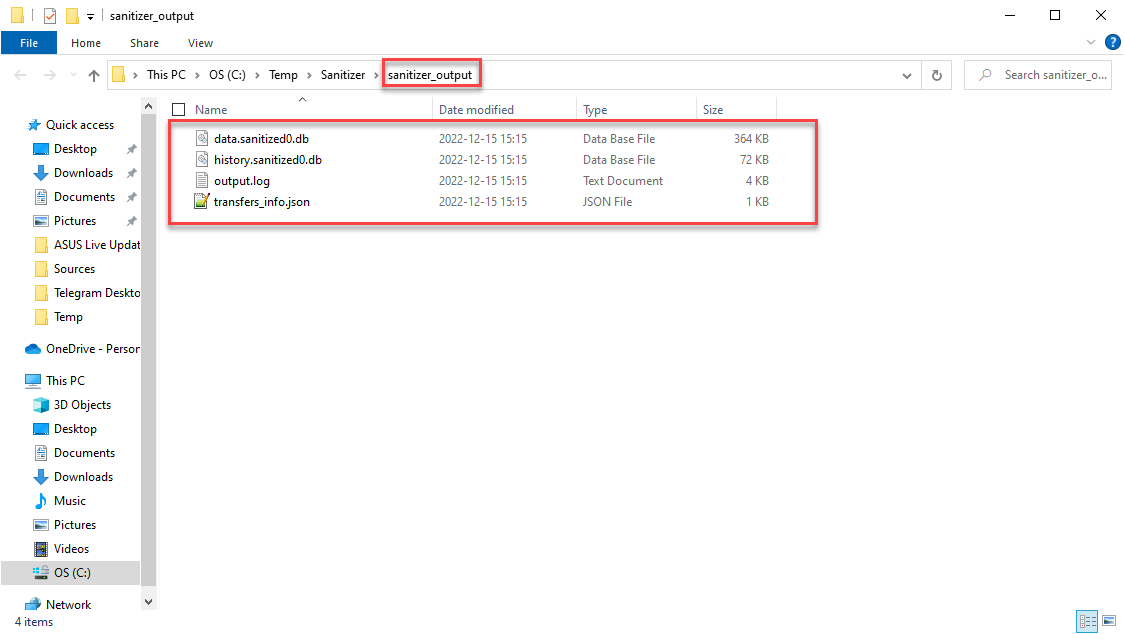Click the Up one level arrow
Screen dimensions: 1125x634
pos(94,75)
